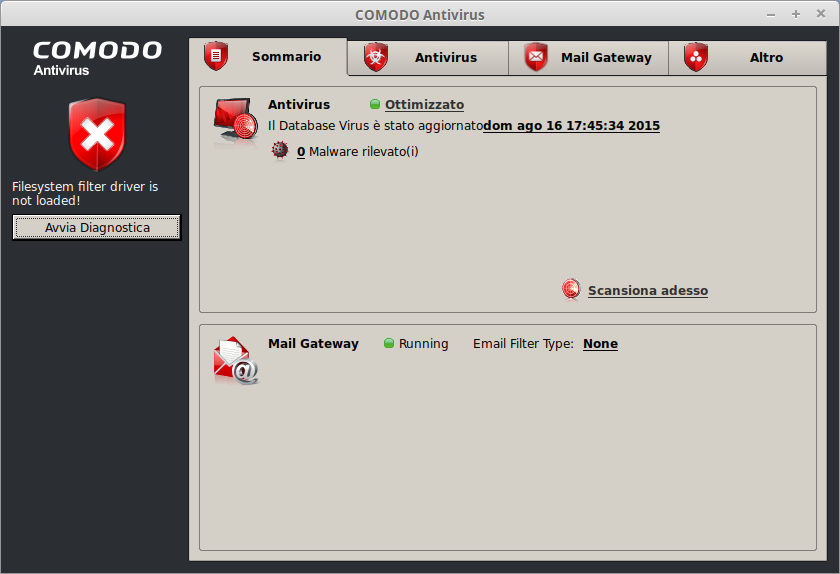The height and width of the screenshot is (574, 840).
Task: Open the Altro tab
Action: click(x=747, y=57)
